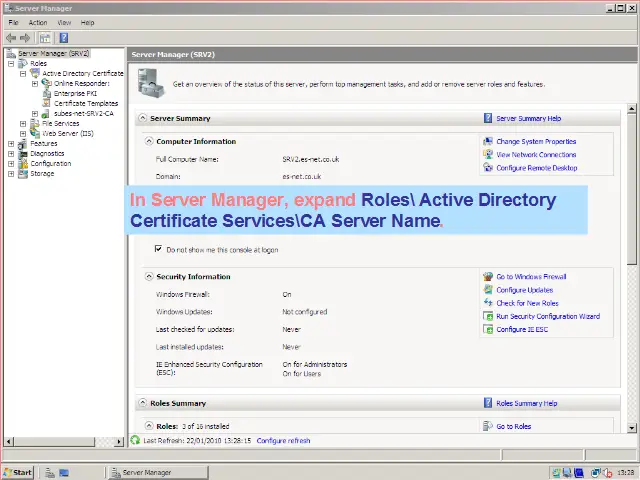Click the Server Summary Help icon
Image resolution: width=640 pixels, height=480 pixels.
(x=488, y=118)
